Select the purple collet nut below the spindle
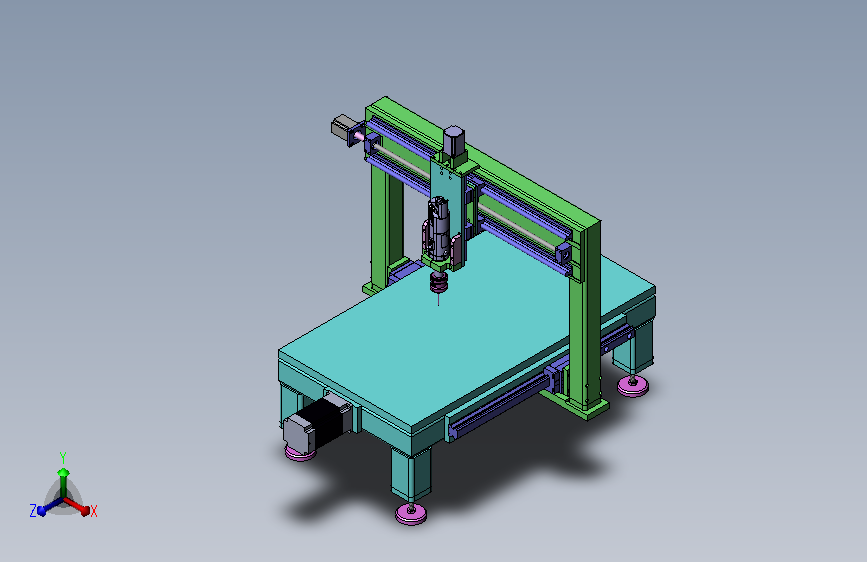This screenshot has width=867, height=562. coord(439,282)
